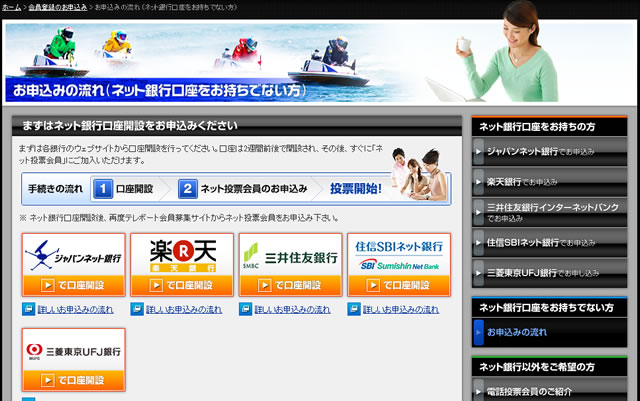The width and height of the screenshot is (640, 401).
Task: Click arrow icon beside sidebar 三井住友銀行インターネットバンク
Action: click(x=478, y=212)
